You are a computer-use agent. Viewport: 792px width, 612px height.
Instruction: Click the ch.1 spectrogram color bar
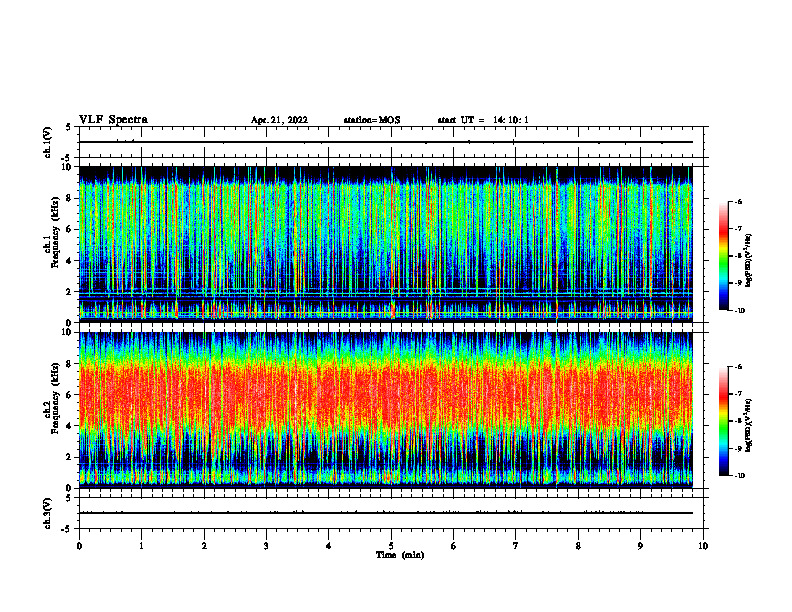(x=723, y=256)
